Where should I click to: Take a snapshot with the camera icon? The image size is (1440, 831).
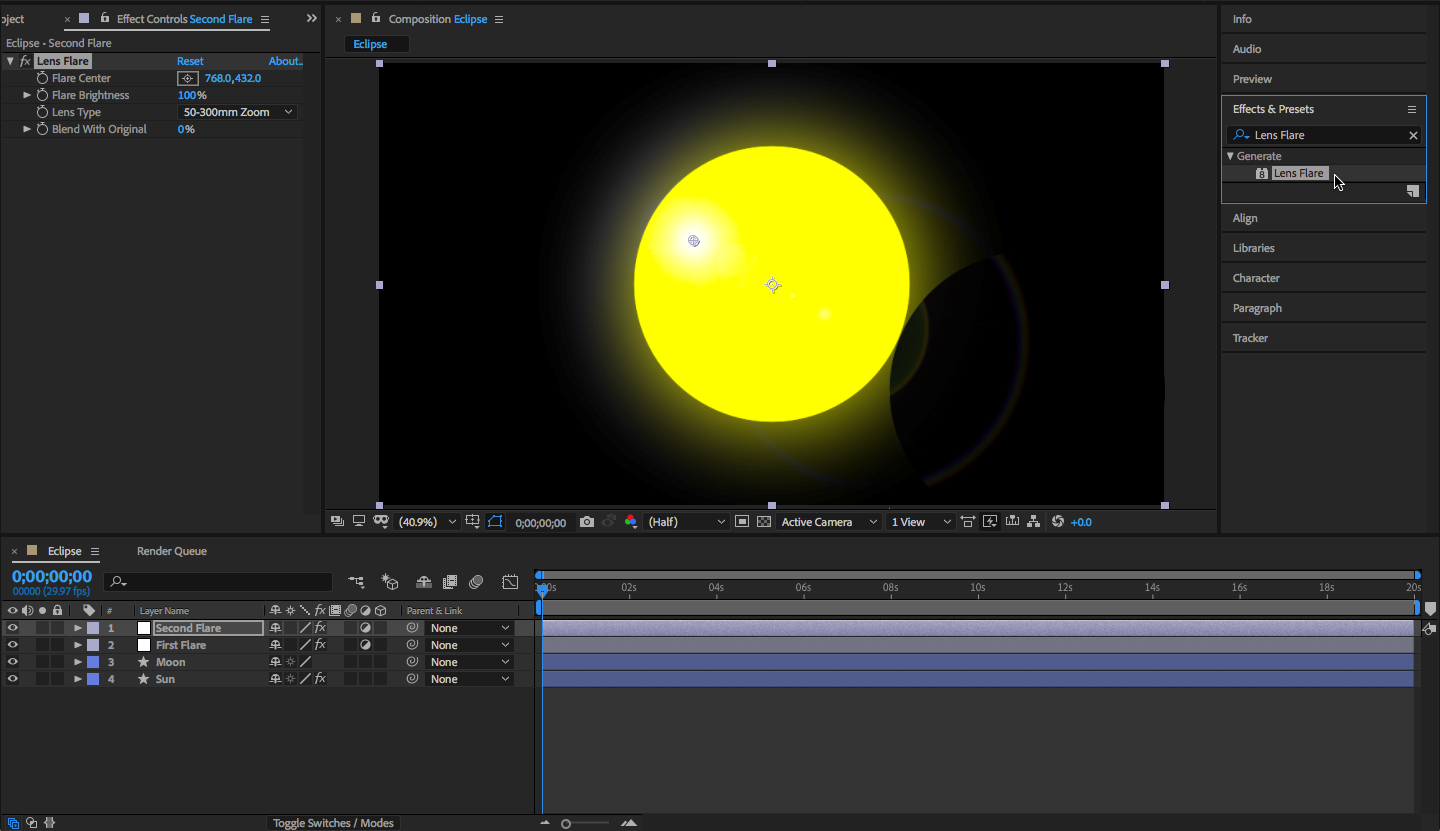[x=587, y=522]
